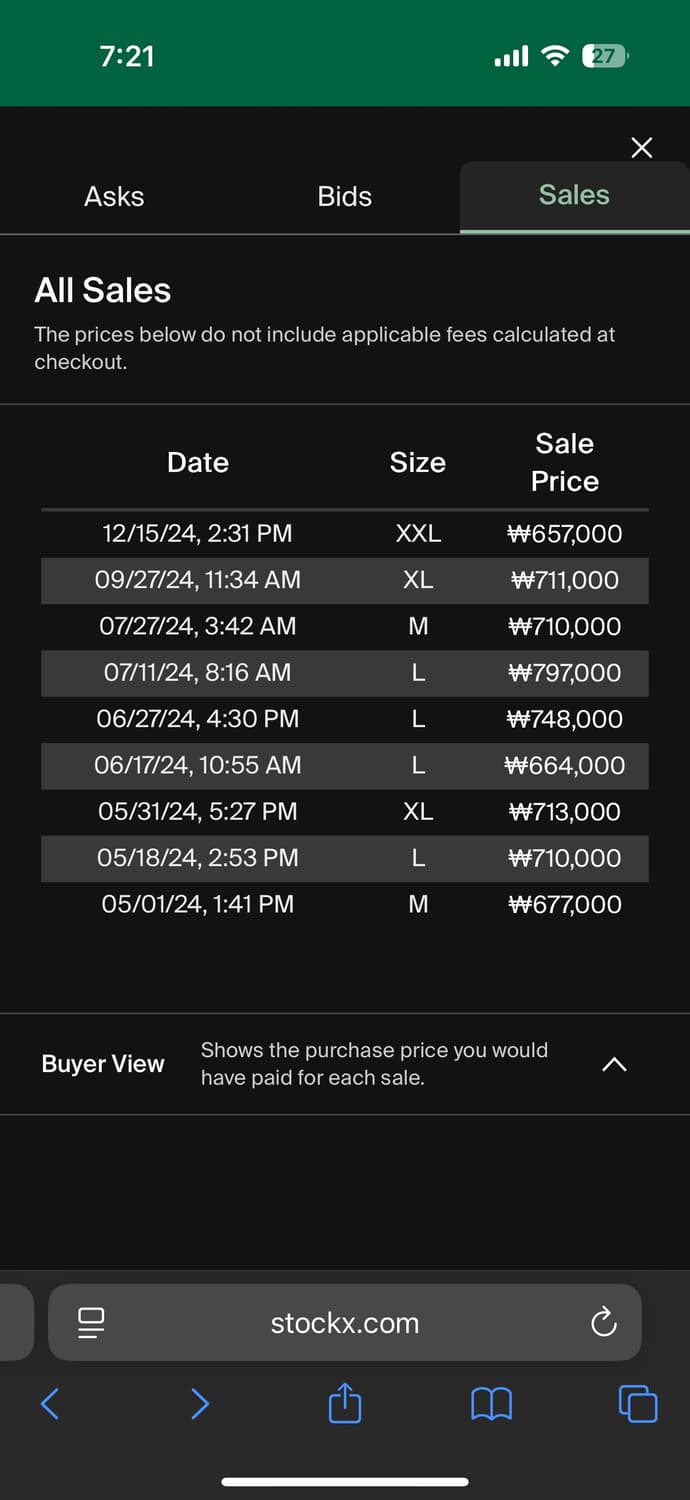Screen dimensions: 690x1500
Task: Tap the Size column header
Action: click(418, 462)
